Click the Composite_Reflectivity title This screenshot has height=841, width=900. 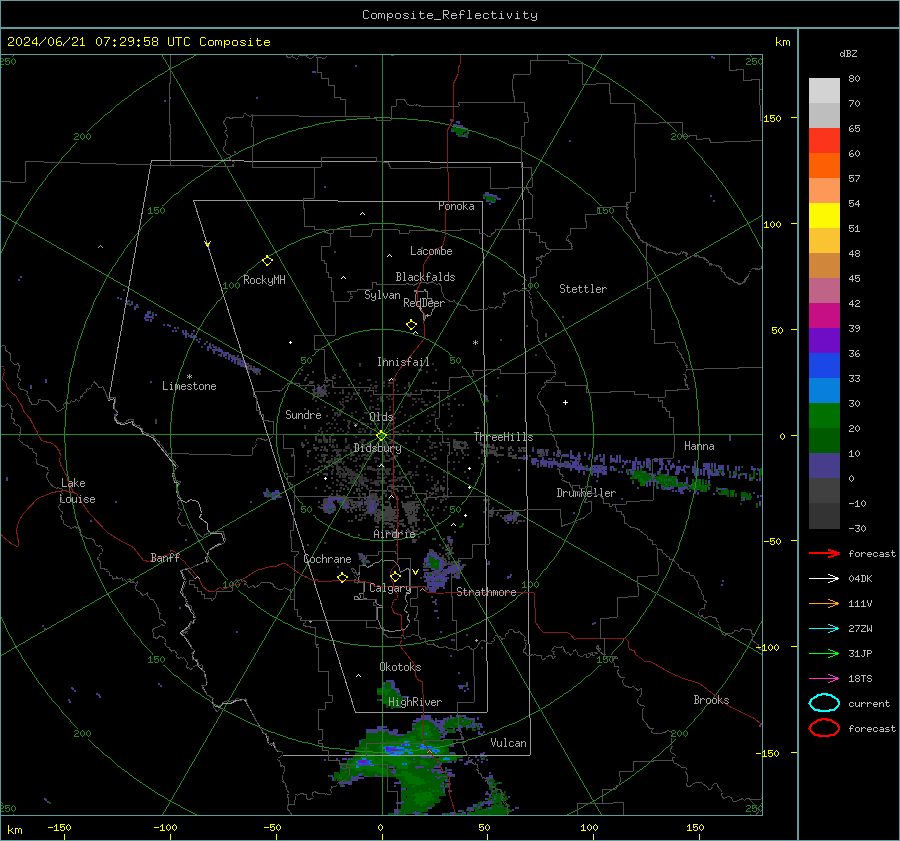tap(450, 15)
